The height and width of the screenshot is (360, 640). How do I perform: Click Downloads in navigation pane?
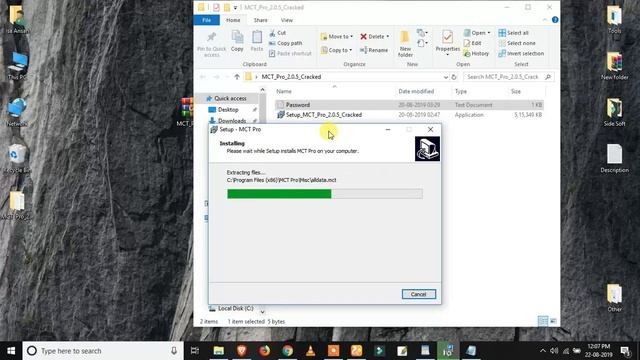point(231,120)
